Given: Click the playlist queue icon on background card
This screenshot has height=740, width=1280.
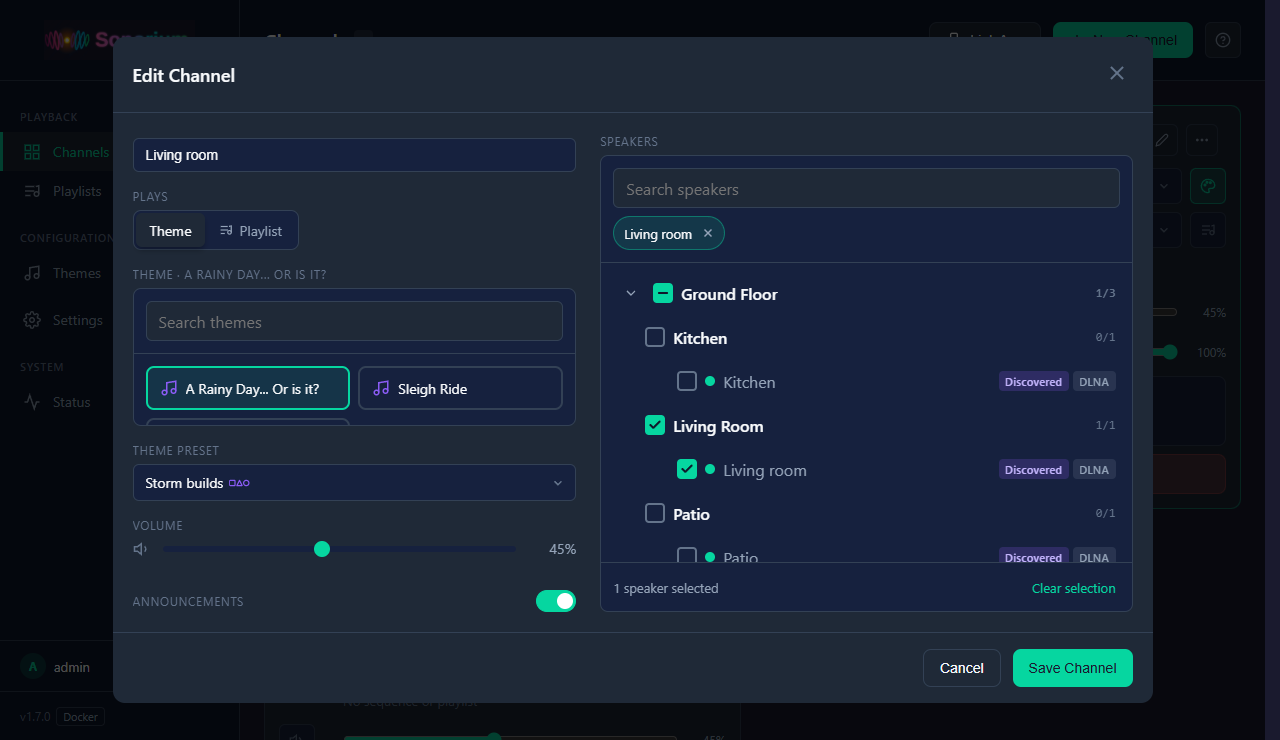Looking at the screenshot, I should click(x=1208, y=230).
